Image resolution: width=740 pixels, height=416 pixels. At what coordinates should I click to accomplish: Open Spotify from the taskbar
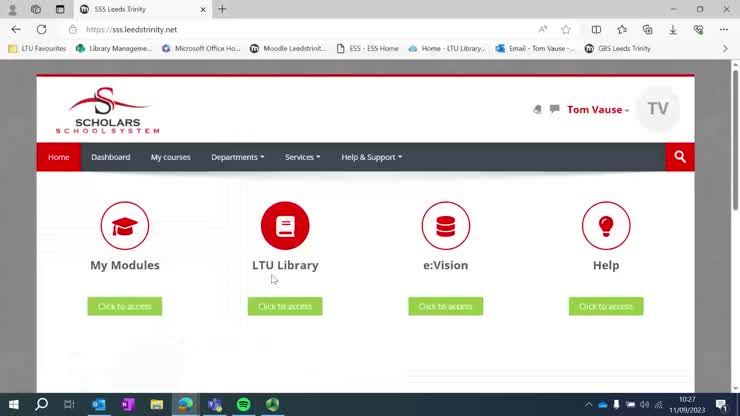pos(244,405)
